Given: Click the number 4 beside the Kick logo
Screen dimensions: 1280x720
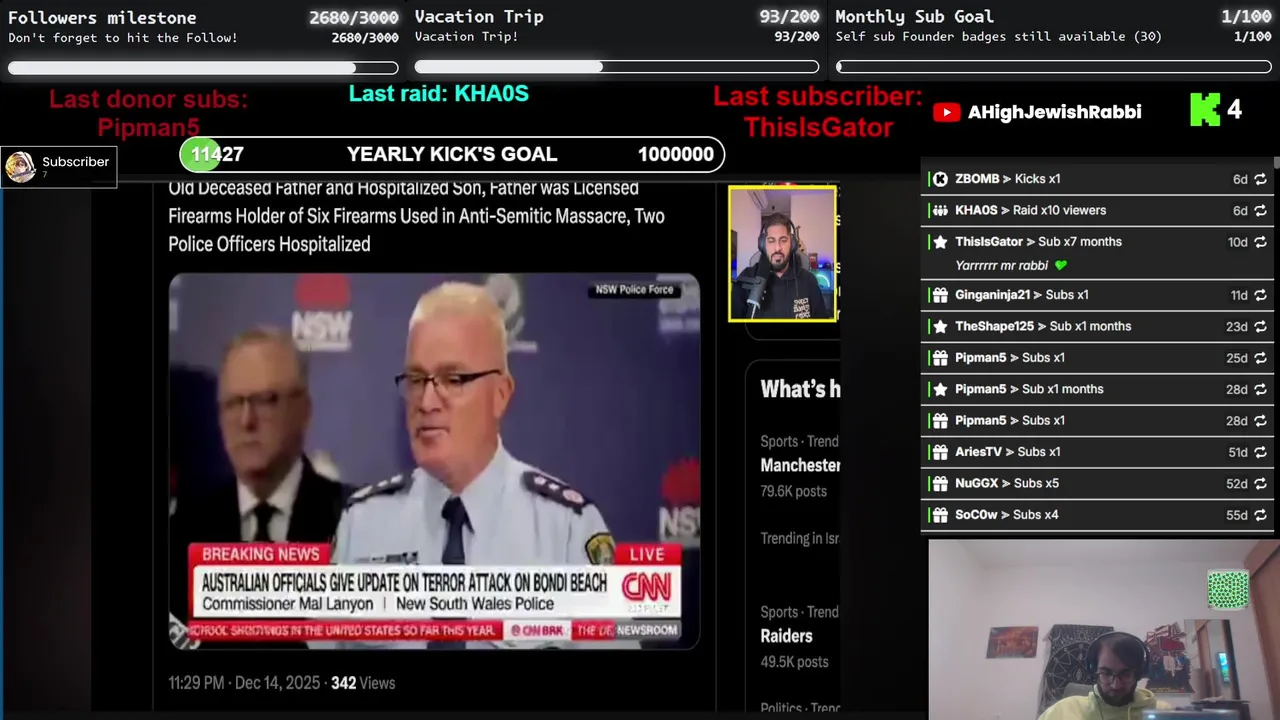Looking at the screenshot, I should [x=1235, y=110].
